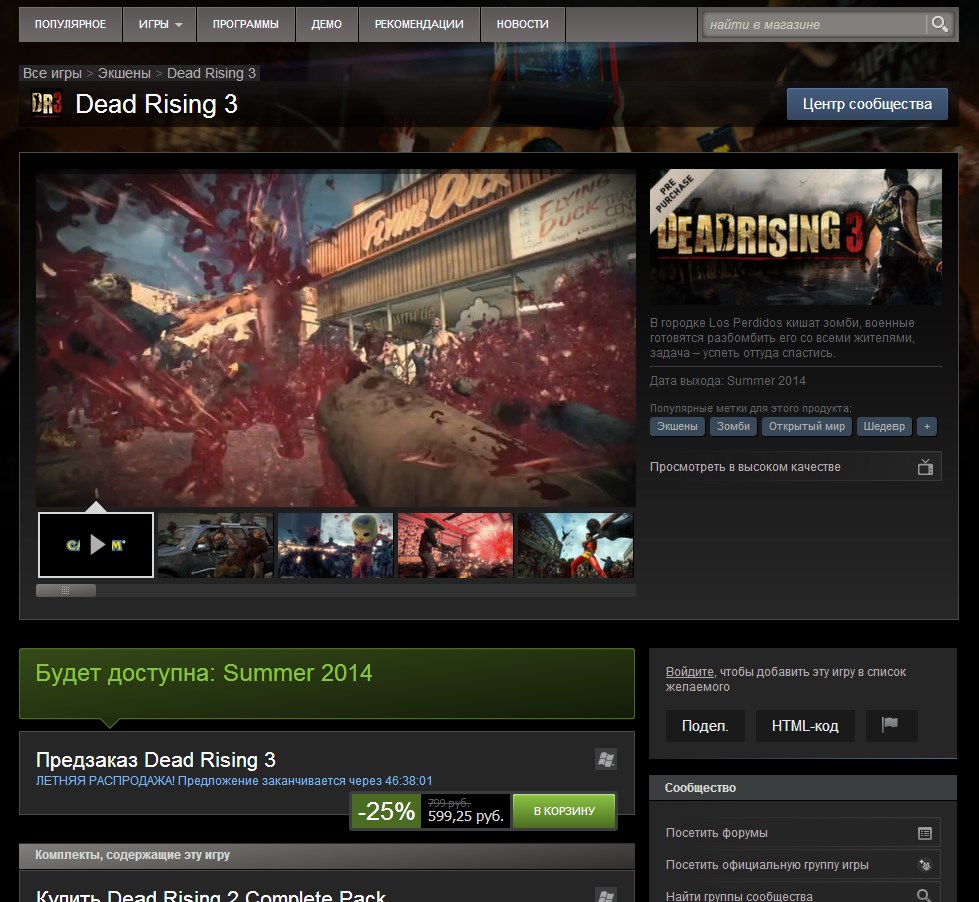This screenshot has width=979, height=902.
Task: Open the Центр сообщества page
Action: (x=866, y=103)
